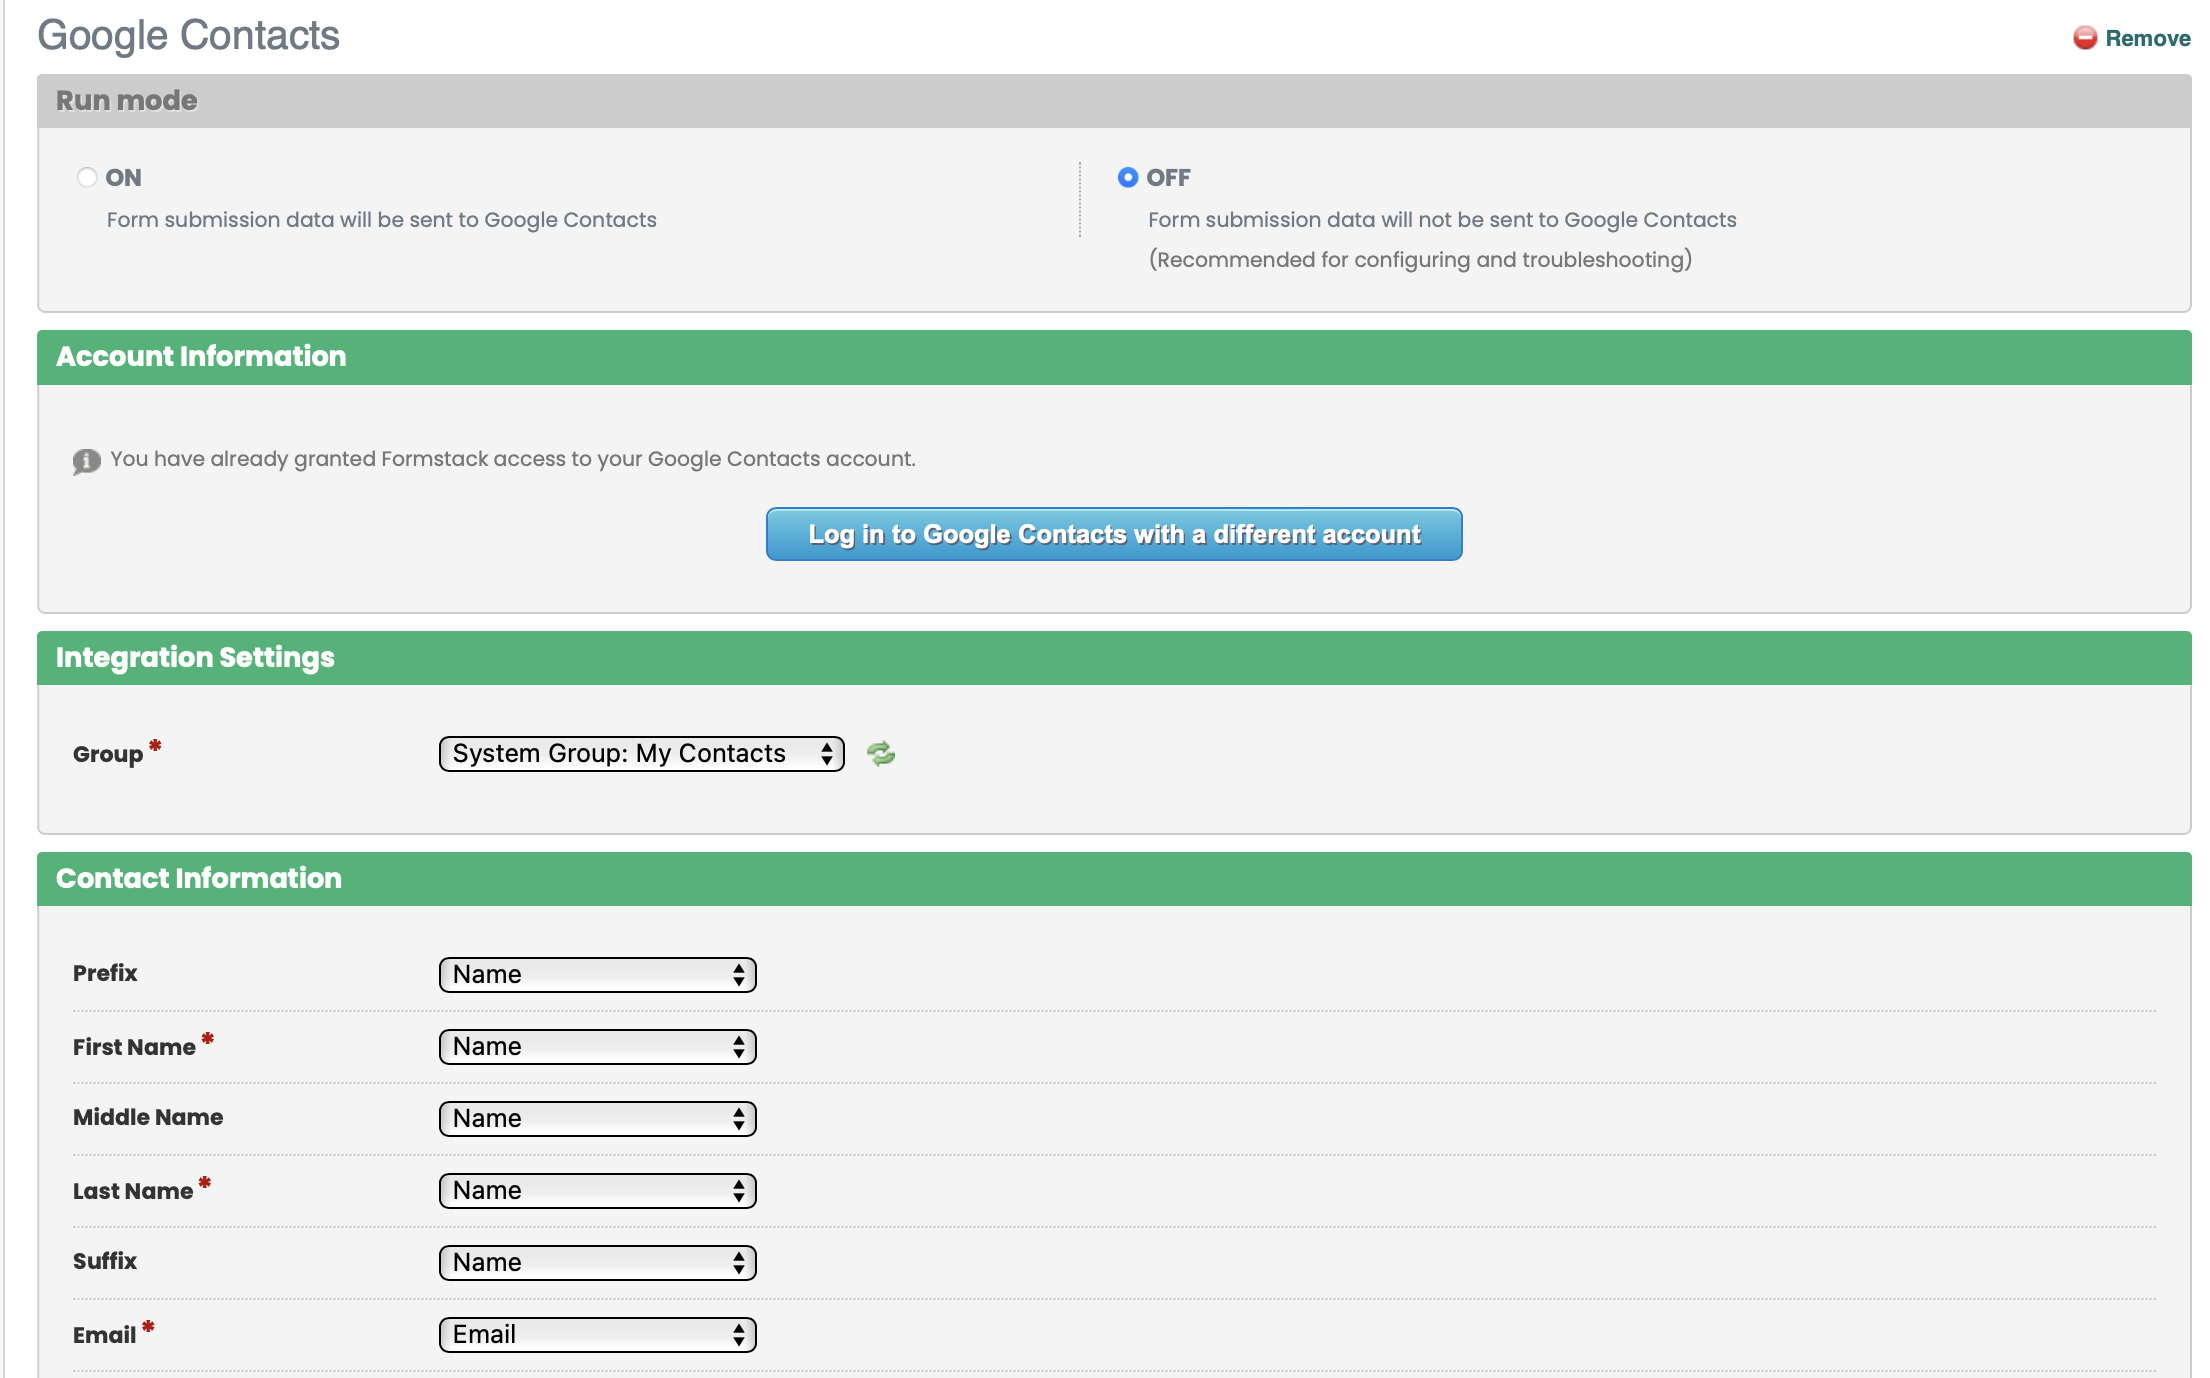Click the Contact Information section header
2210x1378 pixels.
198,878
